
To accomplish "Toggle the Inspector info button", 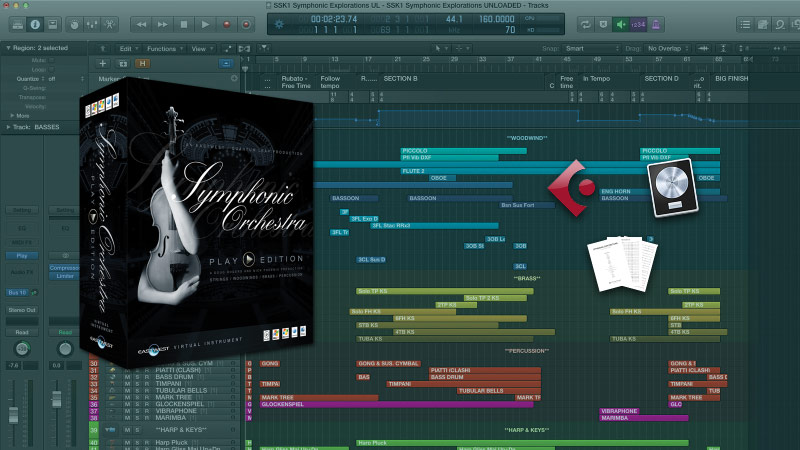I will (35, 24).
